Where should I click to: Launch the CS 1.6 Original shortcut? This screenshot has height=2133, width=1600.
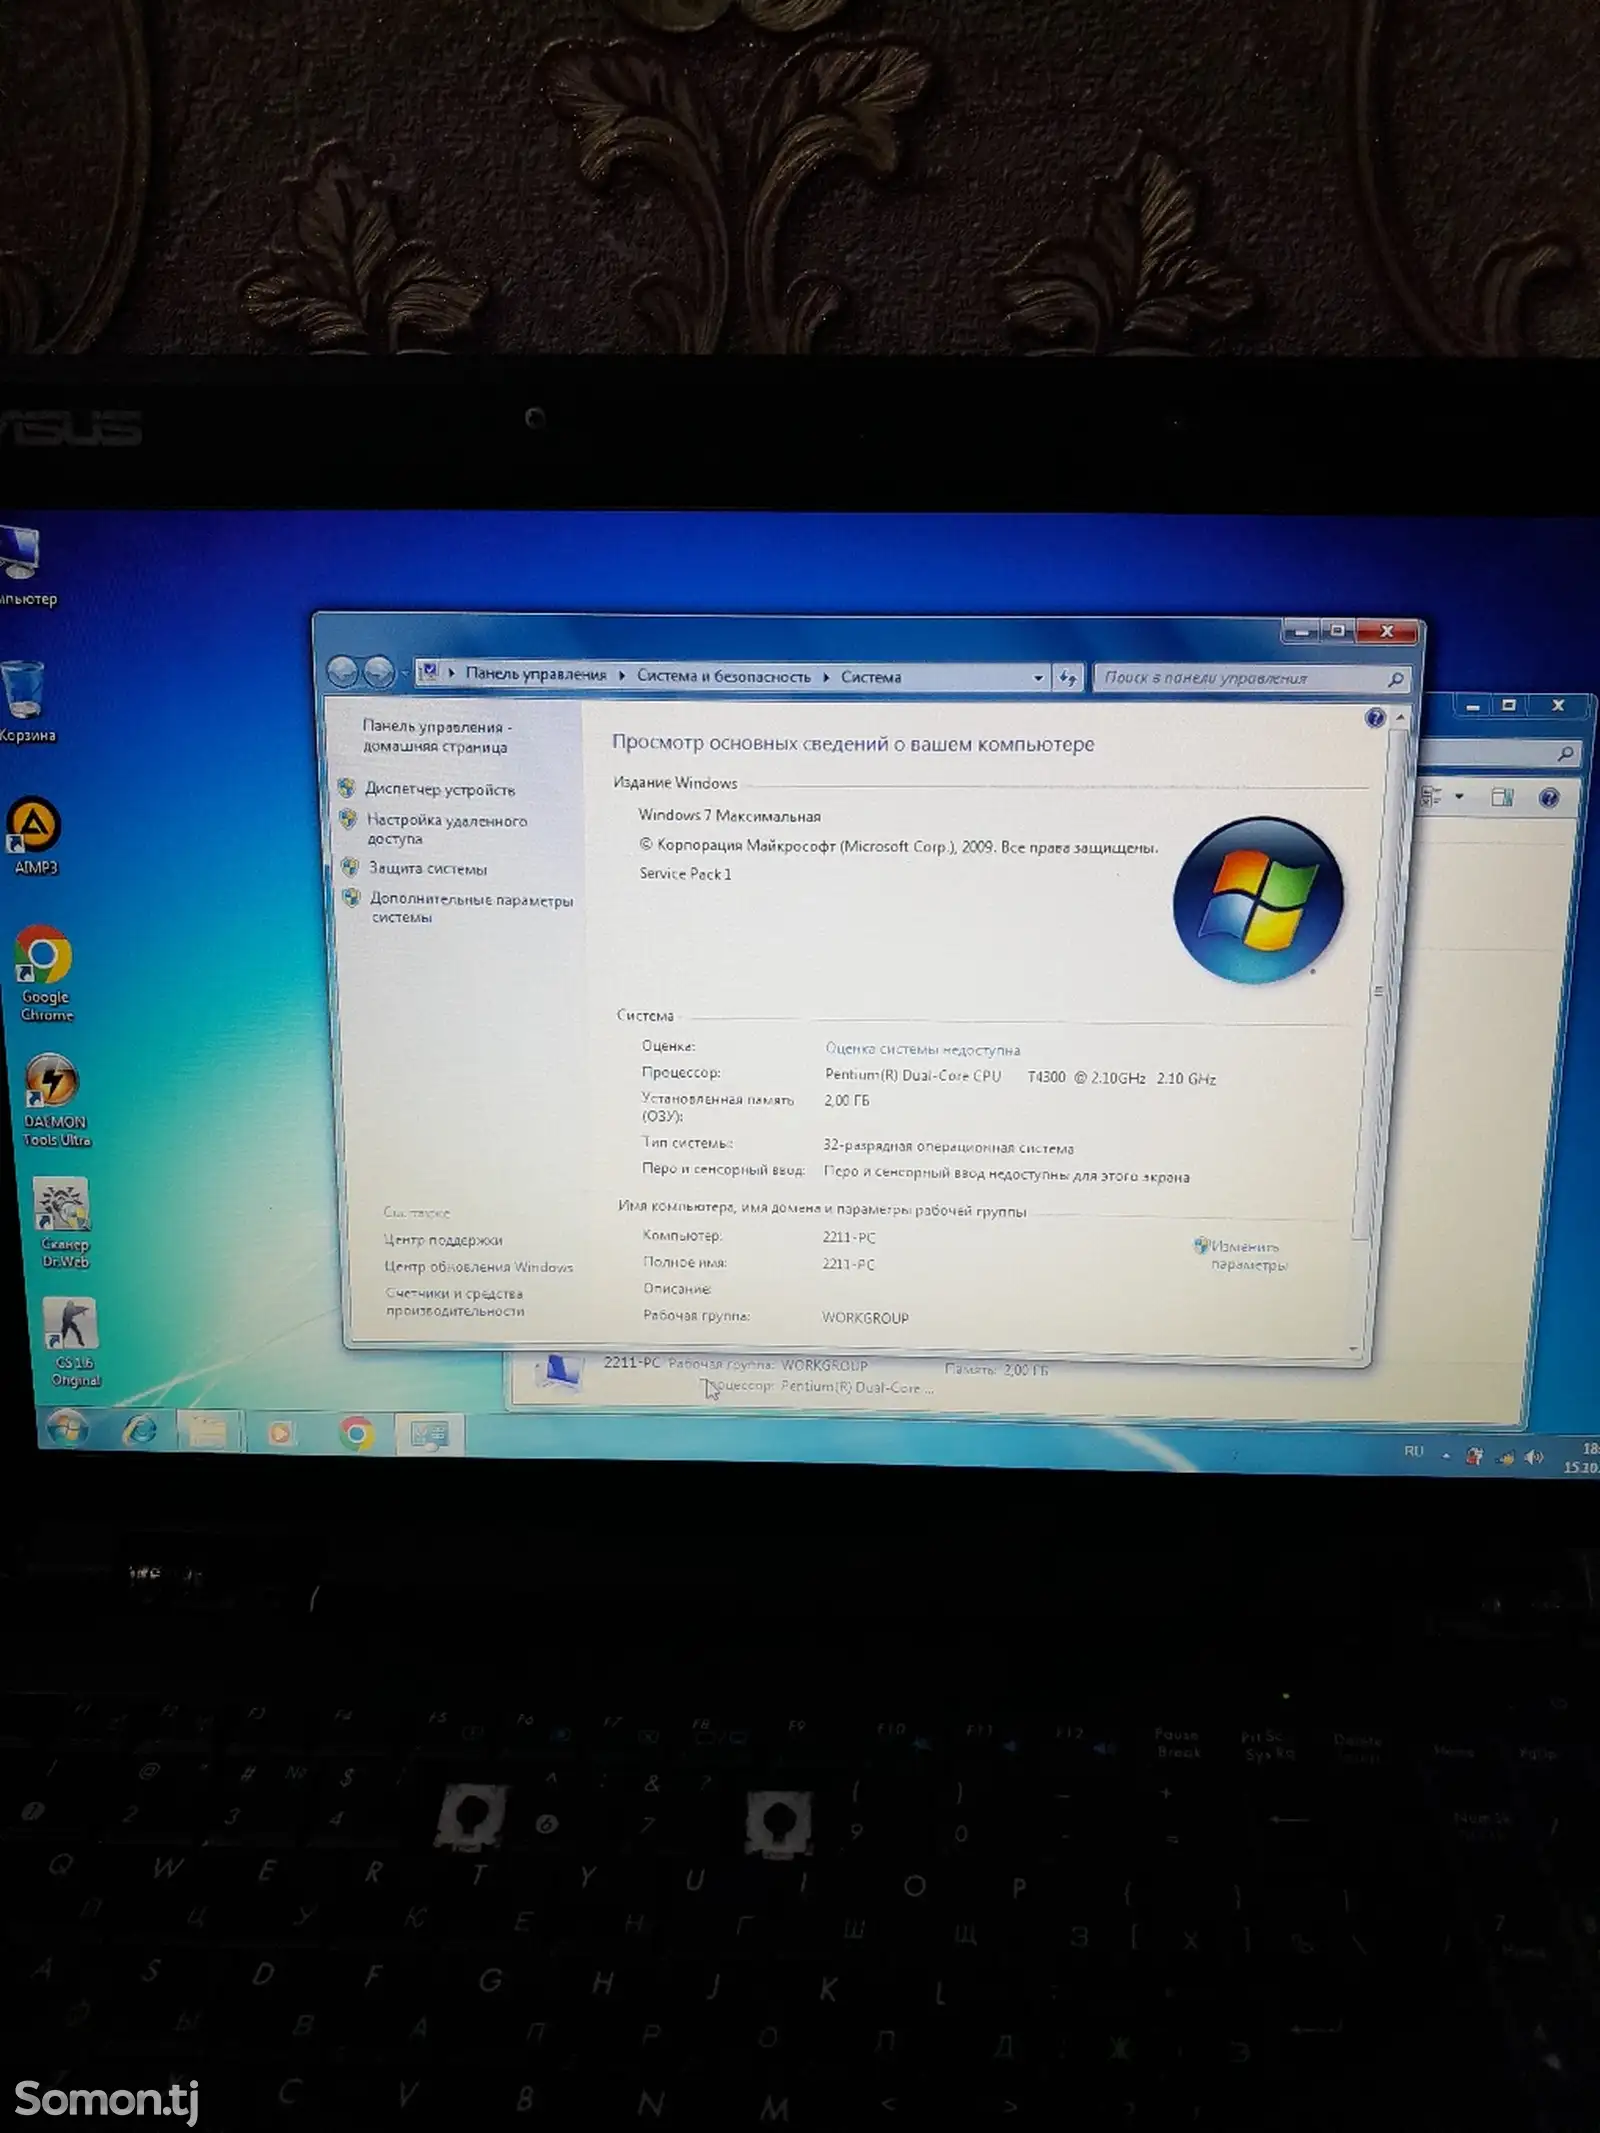click(x=73, y=1341)
